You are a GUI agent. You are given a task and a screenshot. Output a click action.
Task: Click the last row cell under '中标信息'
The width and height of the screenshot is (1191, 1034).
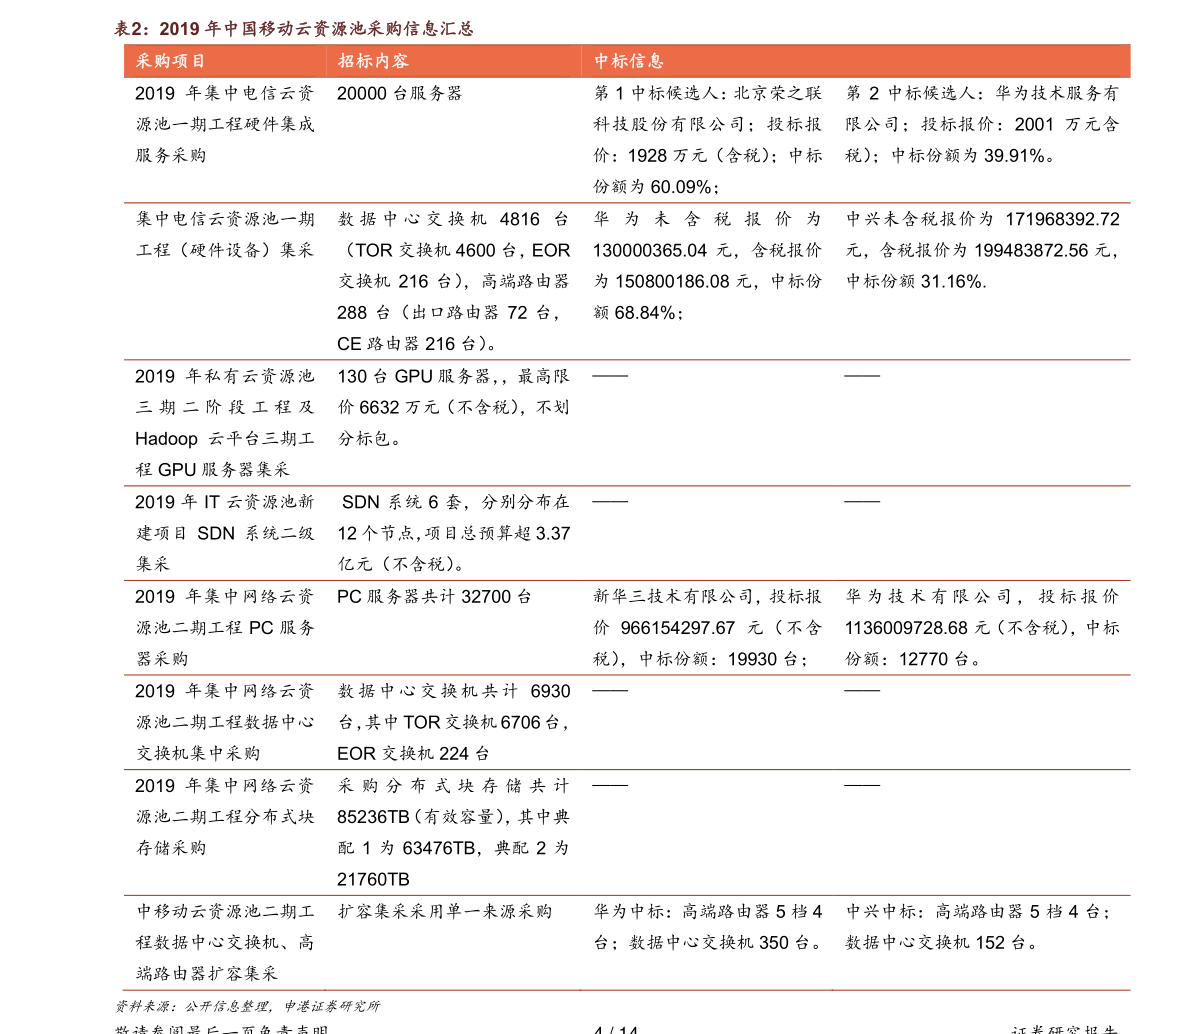tap(860, 943)
